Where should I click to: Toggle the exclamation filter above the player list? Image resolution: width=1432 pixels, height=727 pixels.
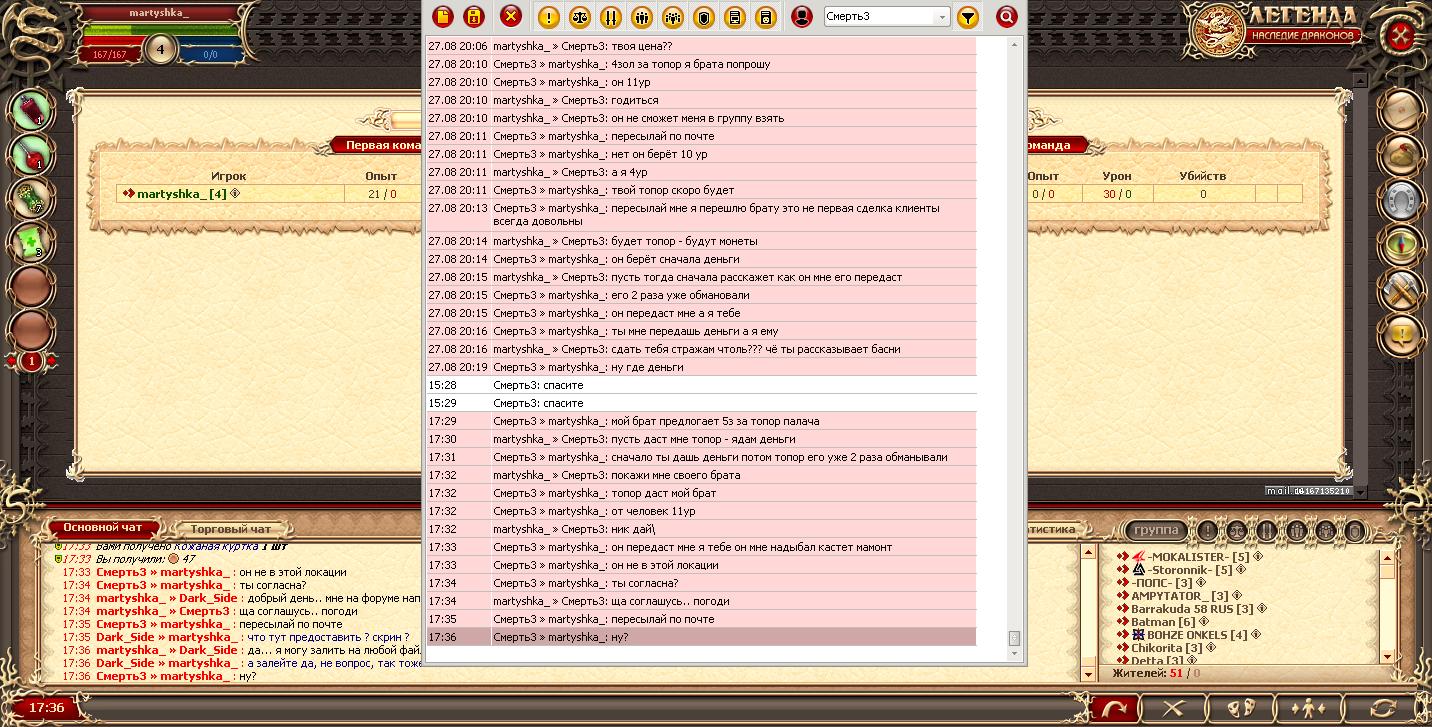[1208, 531]
